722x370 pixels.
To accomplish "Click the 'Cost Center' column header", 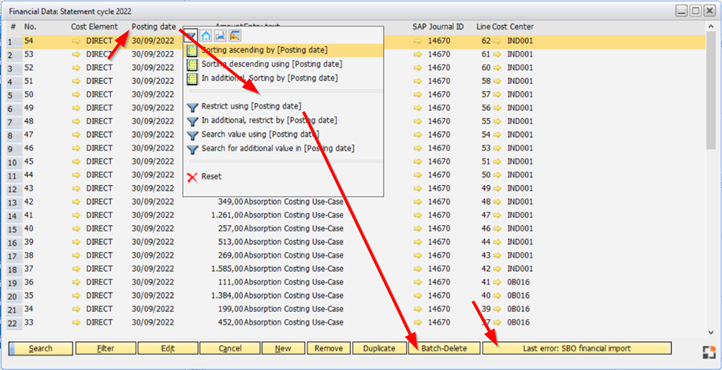I will click(513, 27).
